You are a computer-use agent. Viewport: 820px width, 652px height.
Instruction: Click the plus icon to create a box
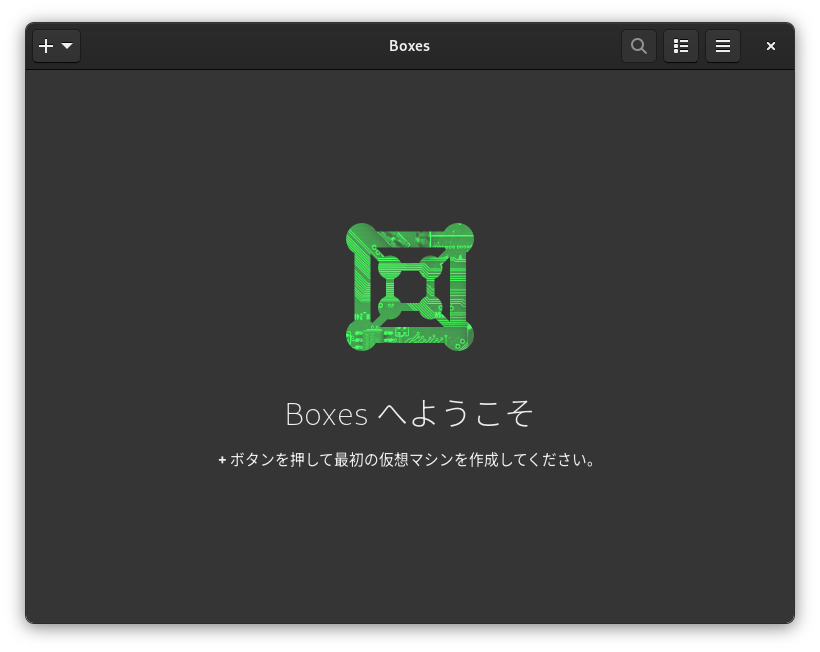[46, 46]
